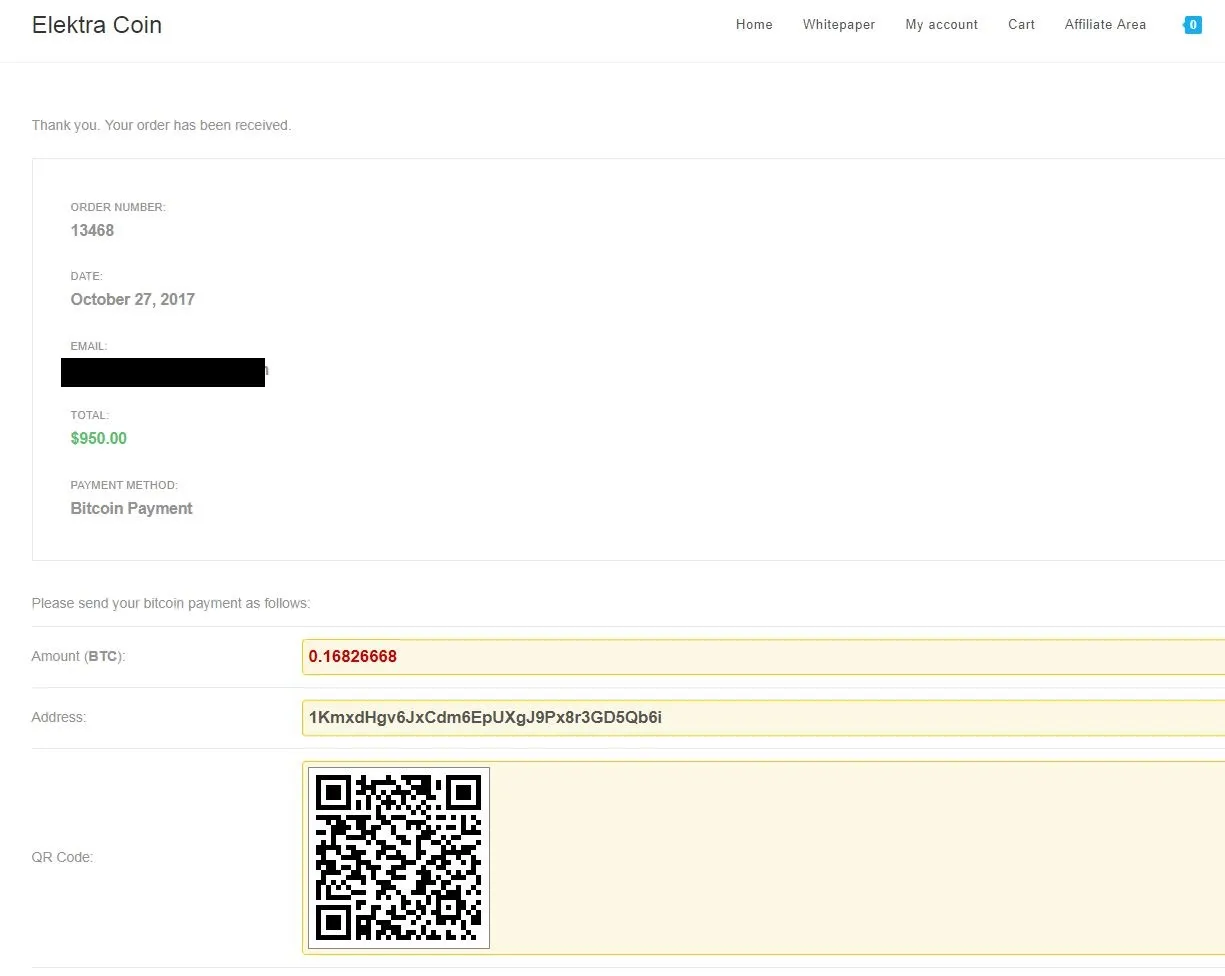Click the DATE label
The image size is (1225, 976).
(87, 277)
